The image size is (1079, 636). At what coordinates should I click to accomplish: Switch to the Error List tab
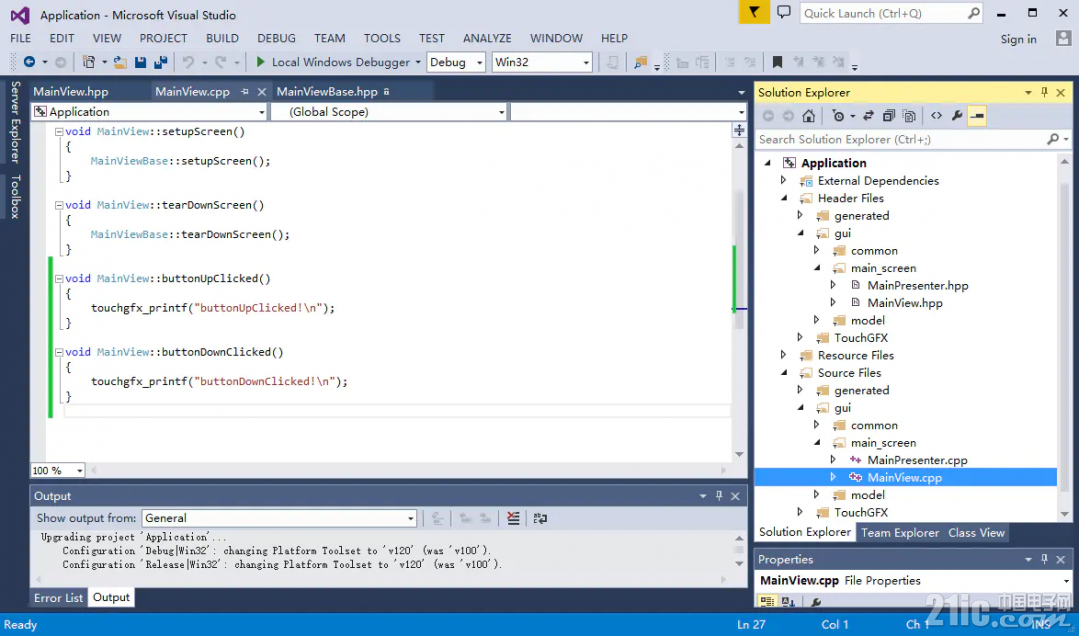58,597
